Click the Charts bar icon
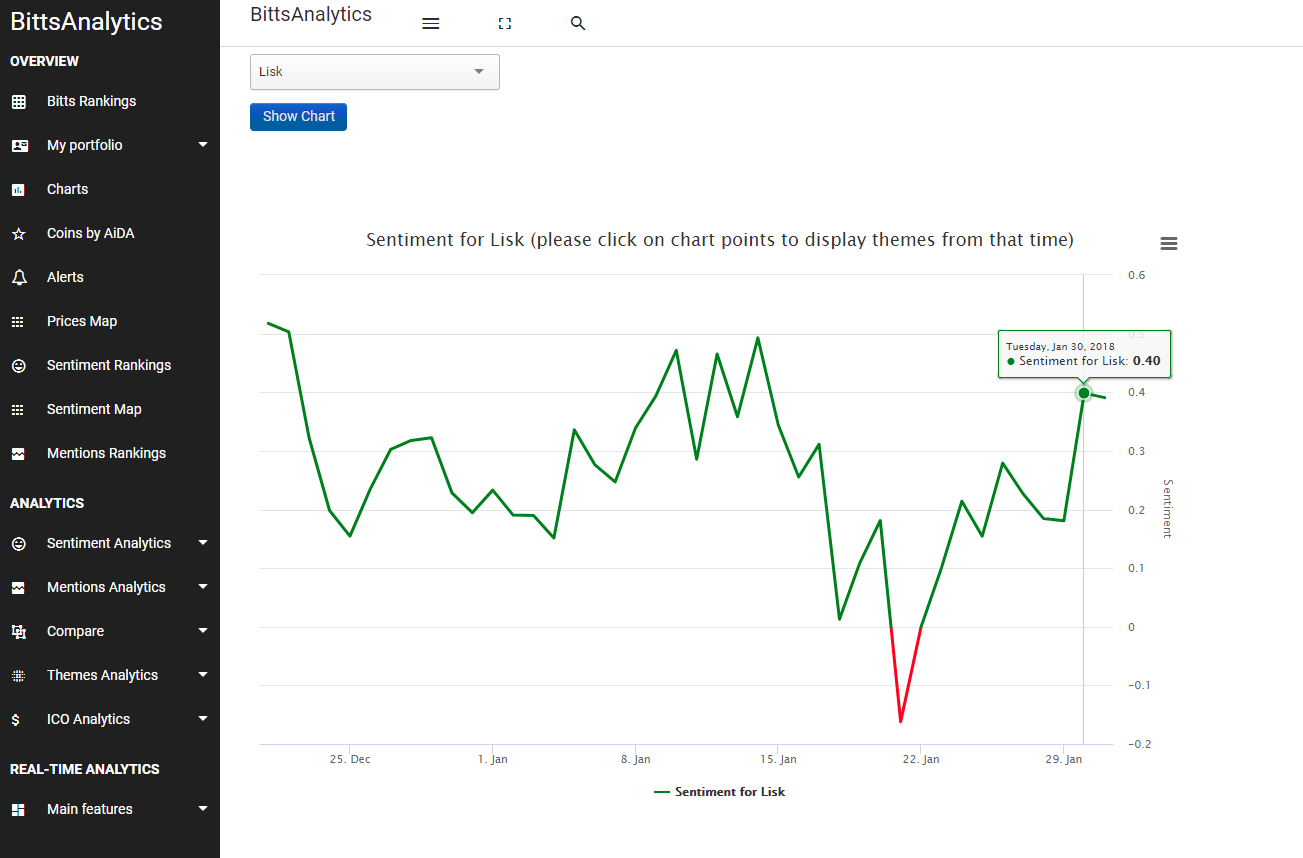Image resolution: width=1303 pixels, height=858 pixels. [x=18, y=190]
